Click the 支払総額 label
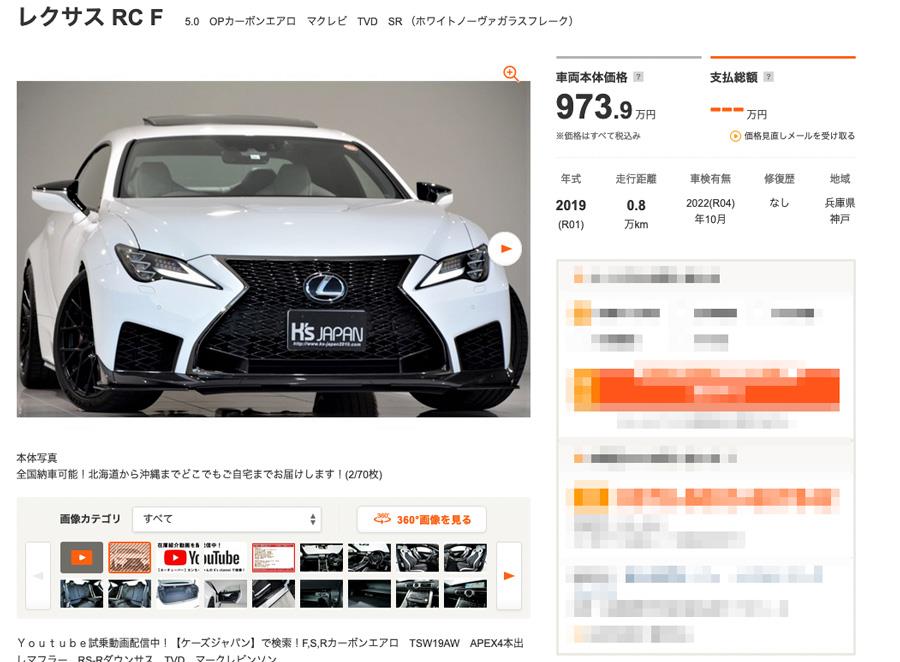900x662 pixels. [x=734, y=77]
